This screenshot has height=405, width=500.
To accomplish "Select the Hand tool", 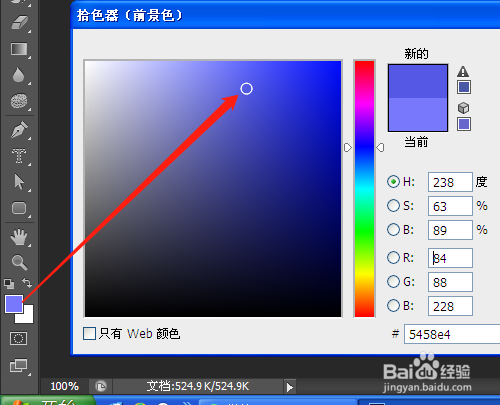I will click(x=19, y=237).
